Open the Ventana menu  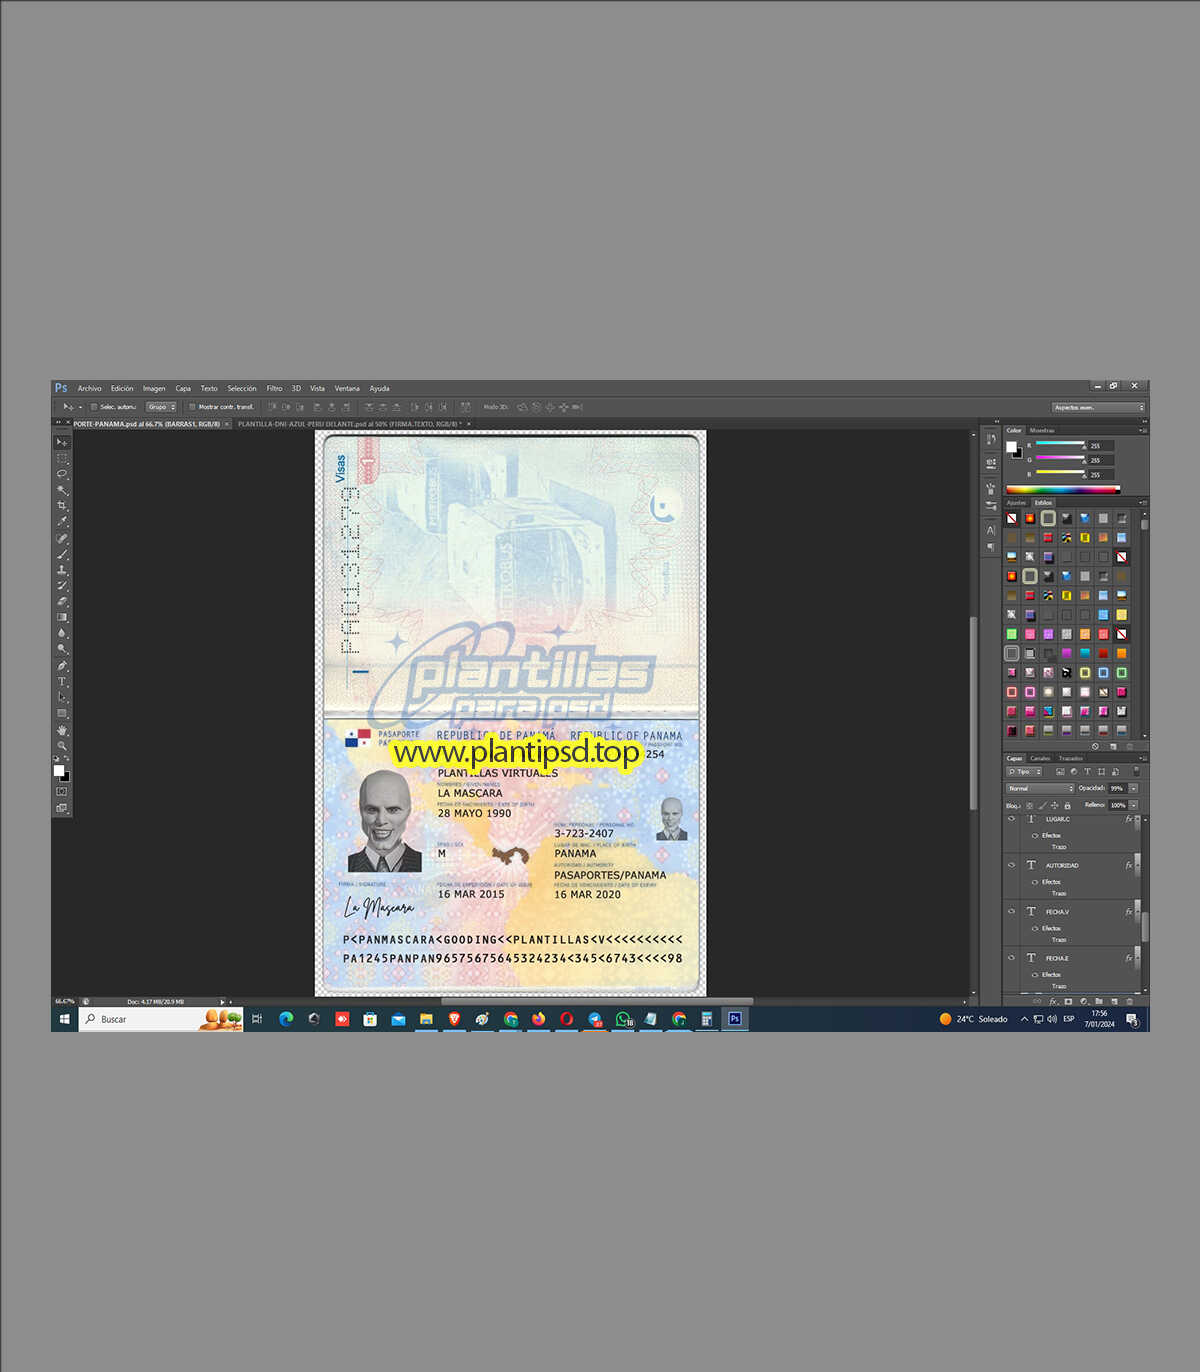(x=347, y=388)
